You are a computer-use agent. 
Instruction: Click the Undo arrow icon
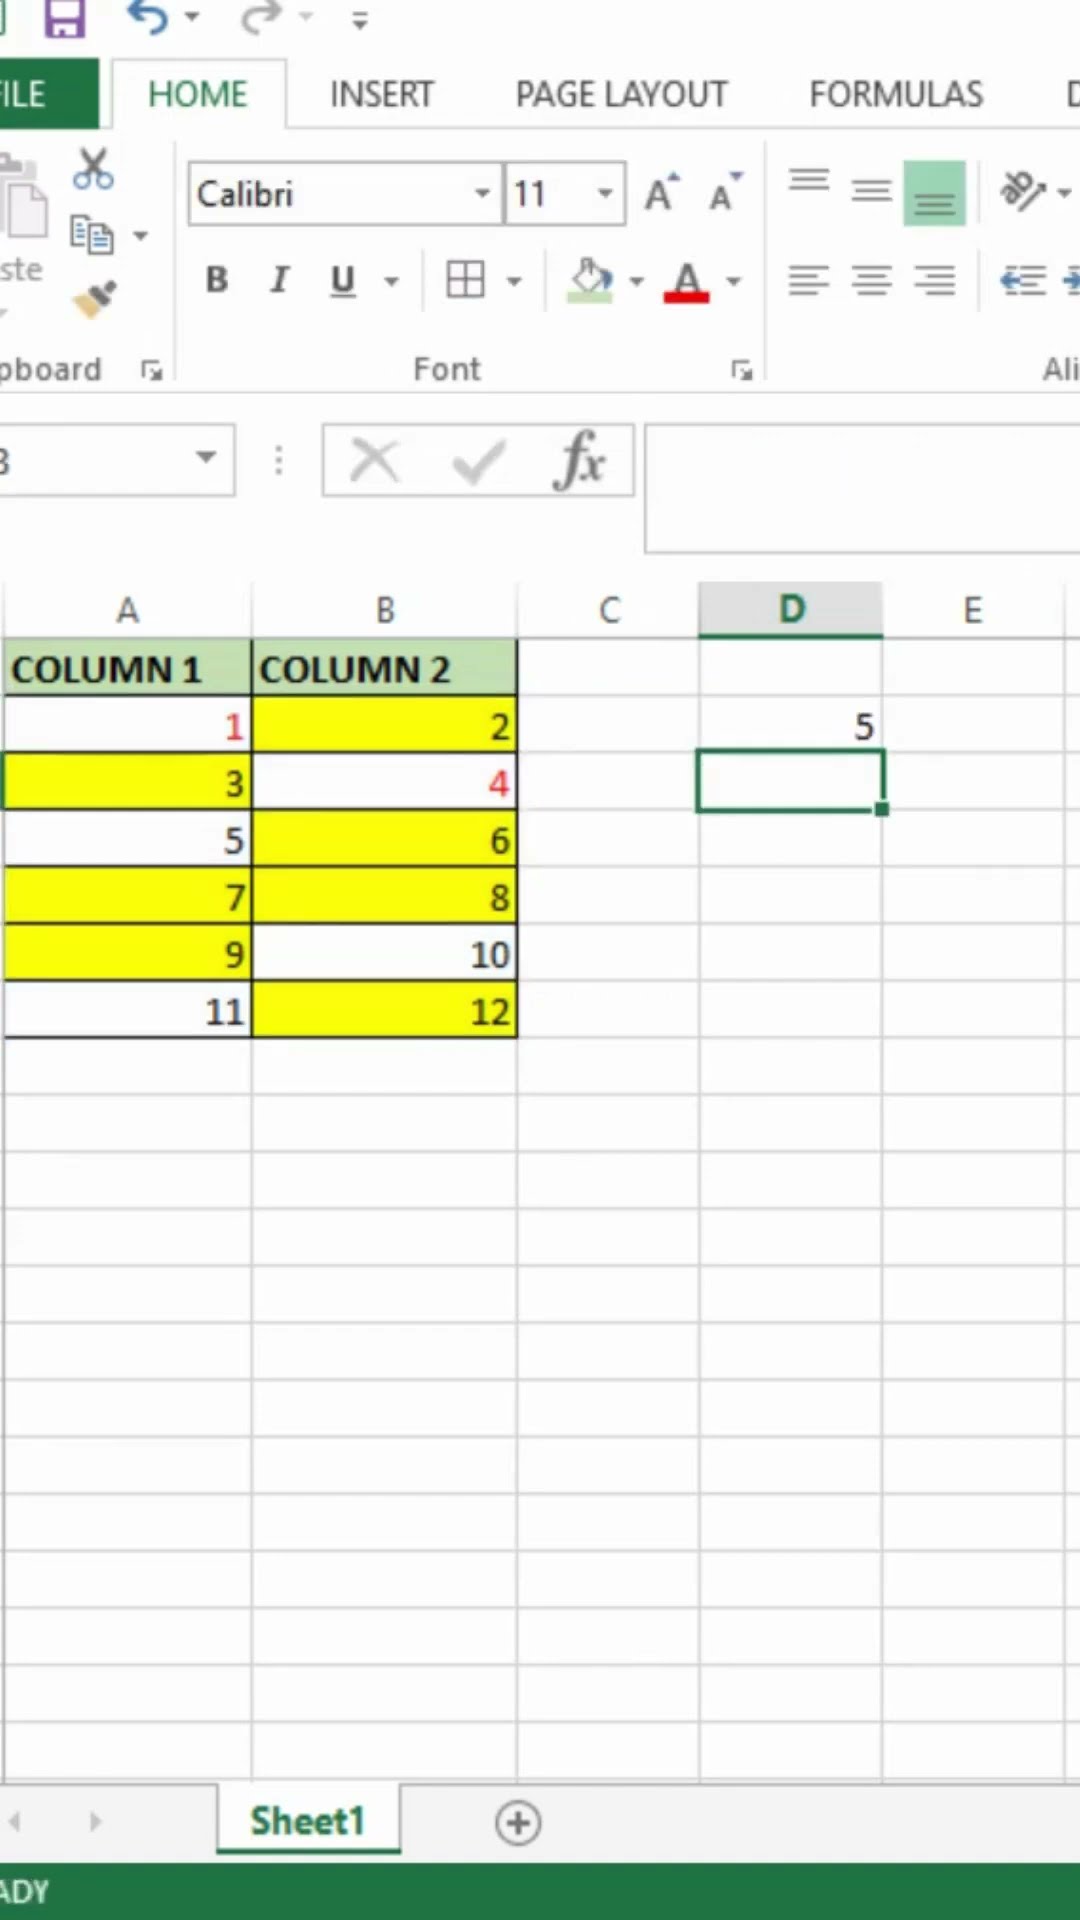coord(148,17)
